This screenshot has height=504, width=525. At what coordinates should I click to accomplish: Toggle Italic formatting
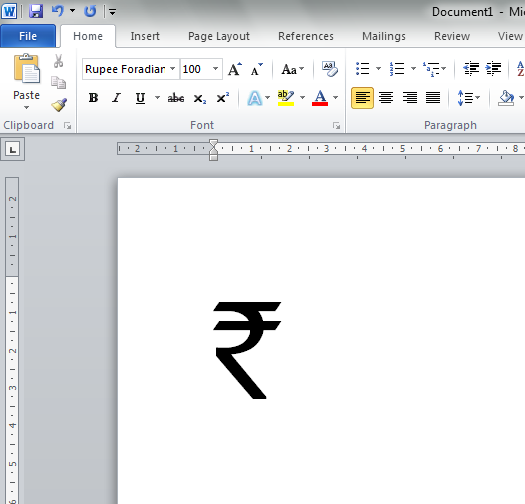click(x=116, y=98)
